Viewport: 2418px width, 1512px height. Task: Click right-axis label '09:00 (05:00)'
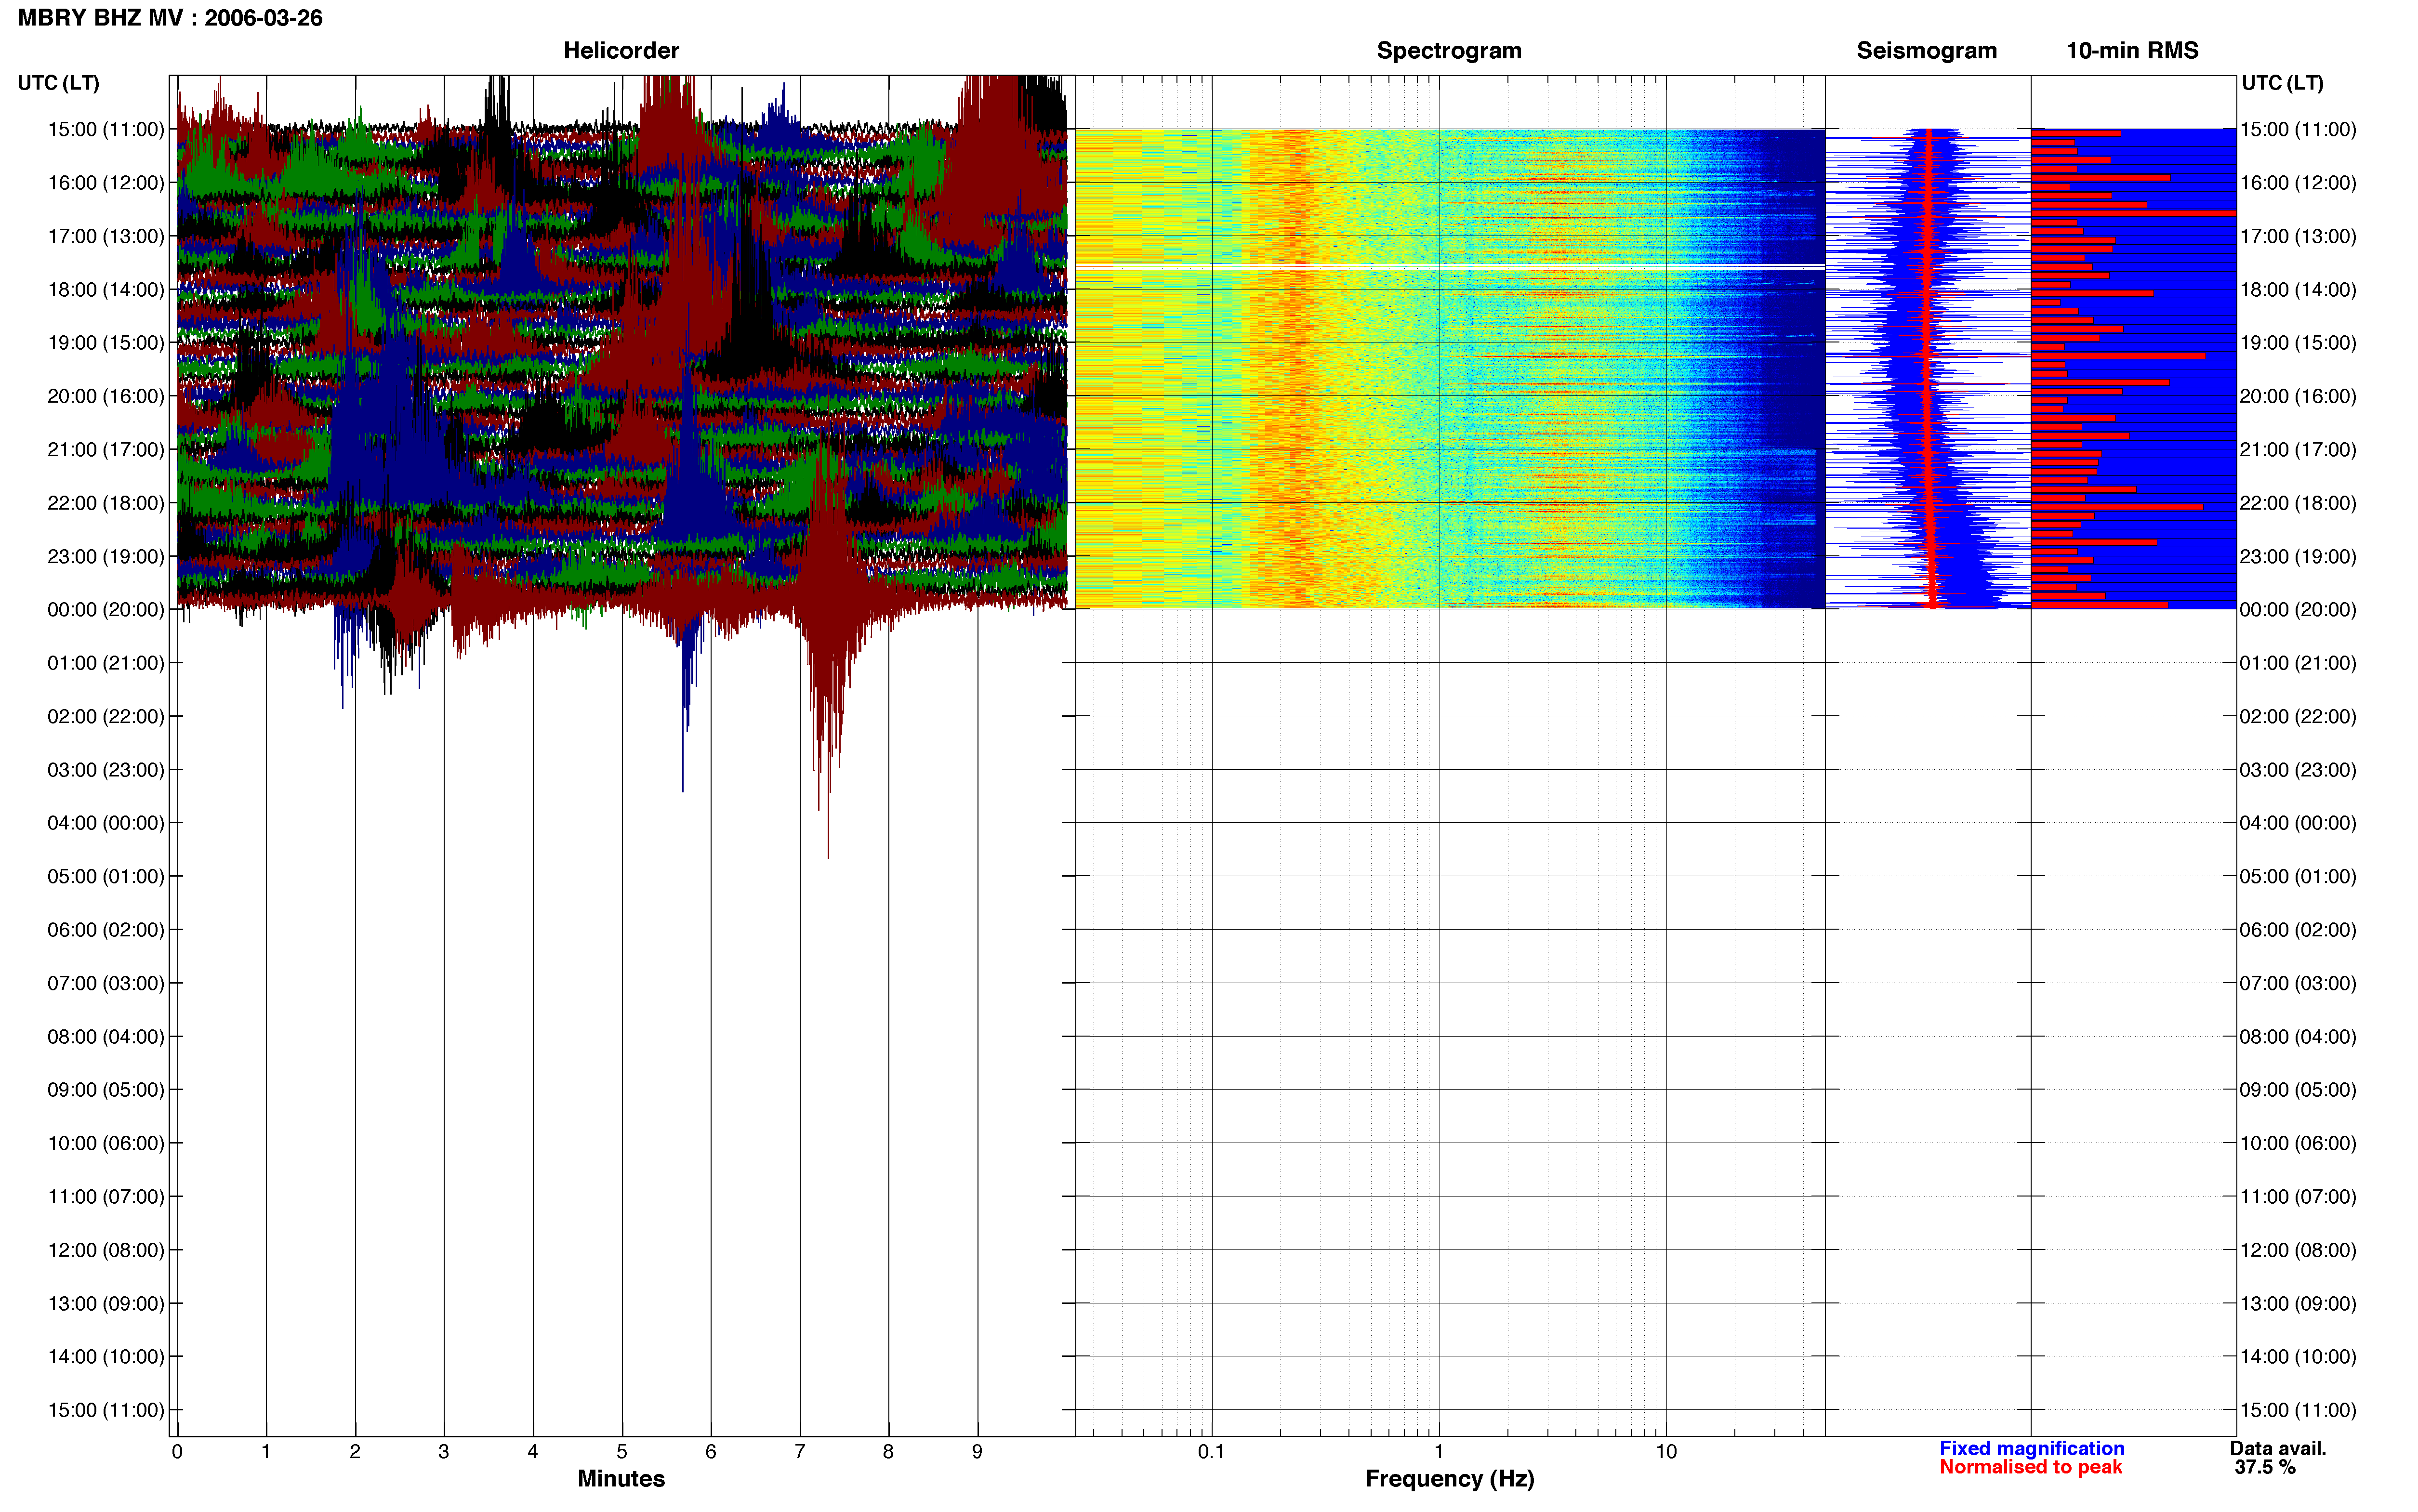[2298, 1090]
